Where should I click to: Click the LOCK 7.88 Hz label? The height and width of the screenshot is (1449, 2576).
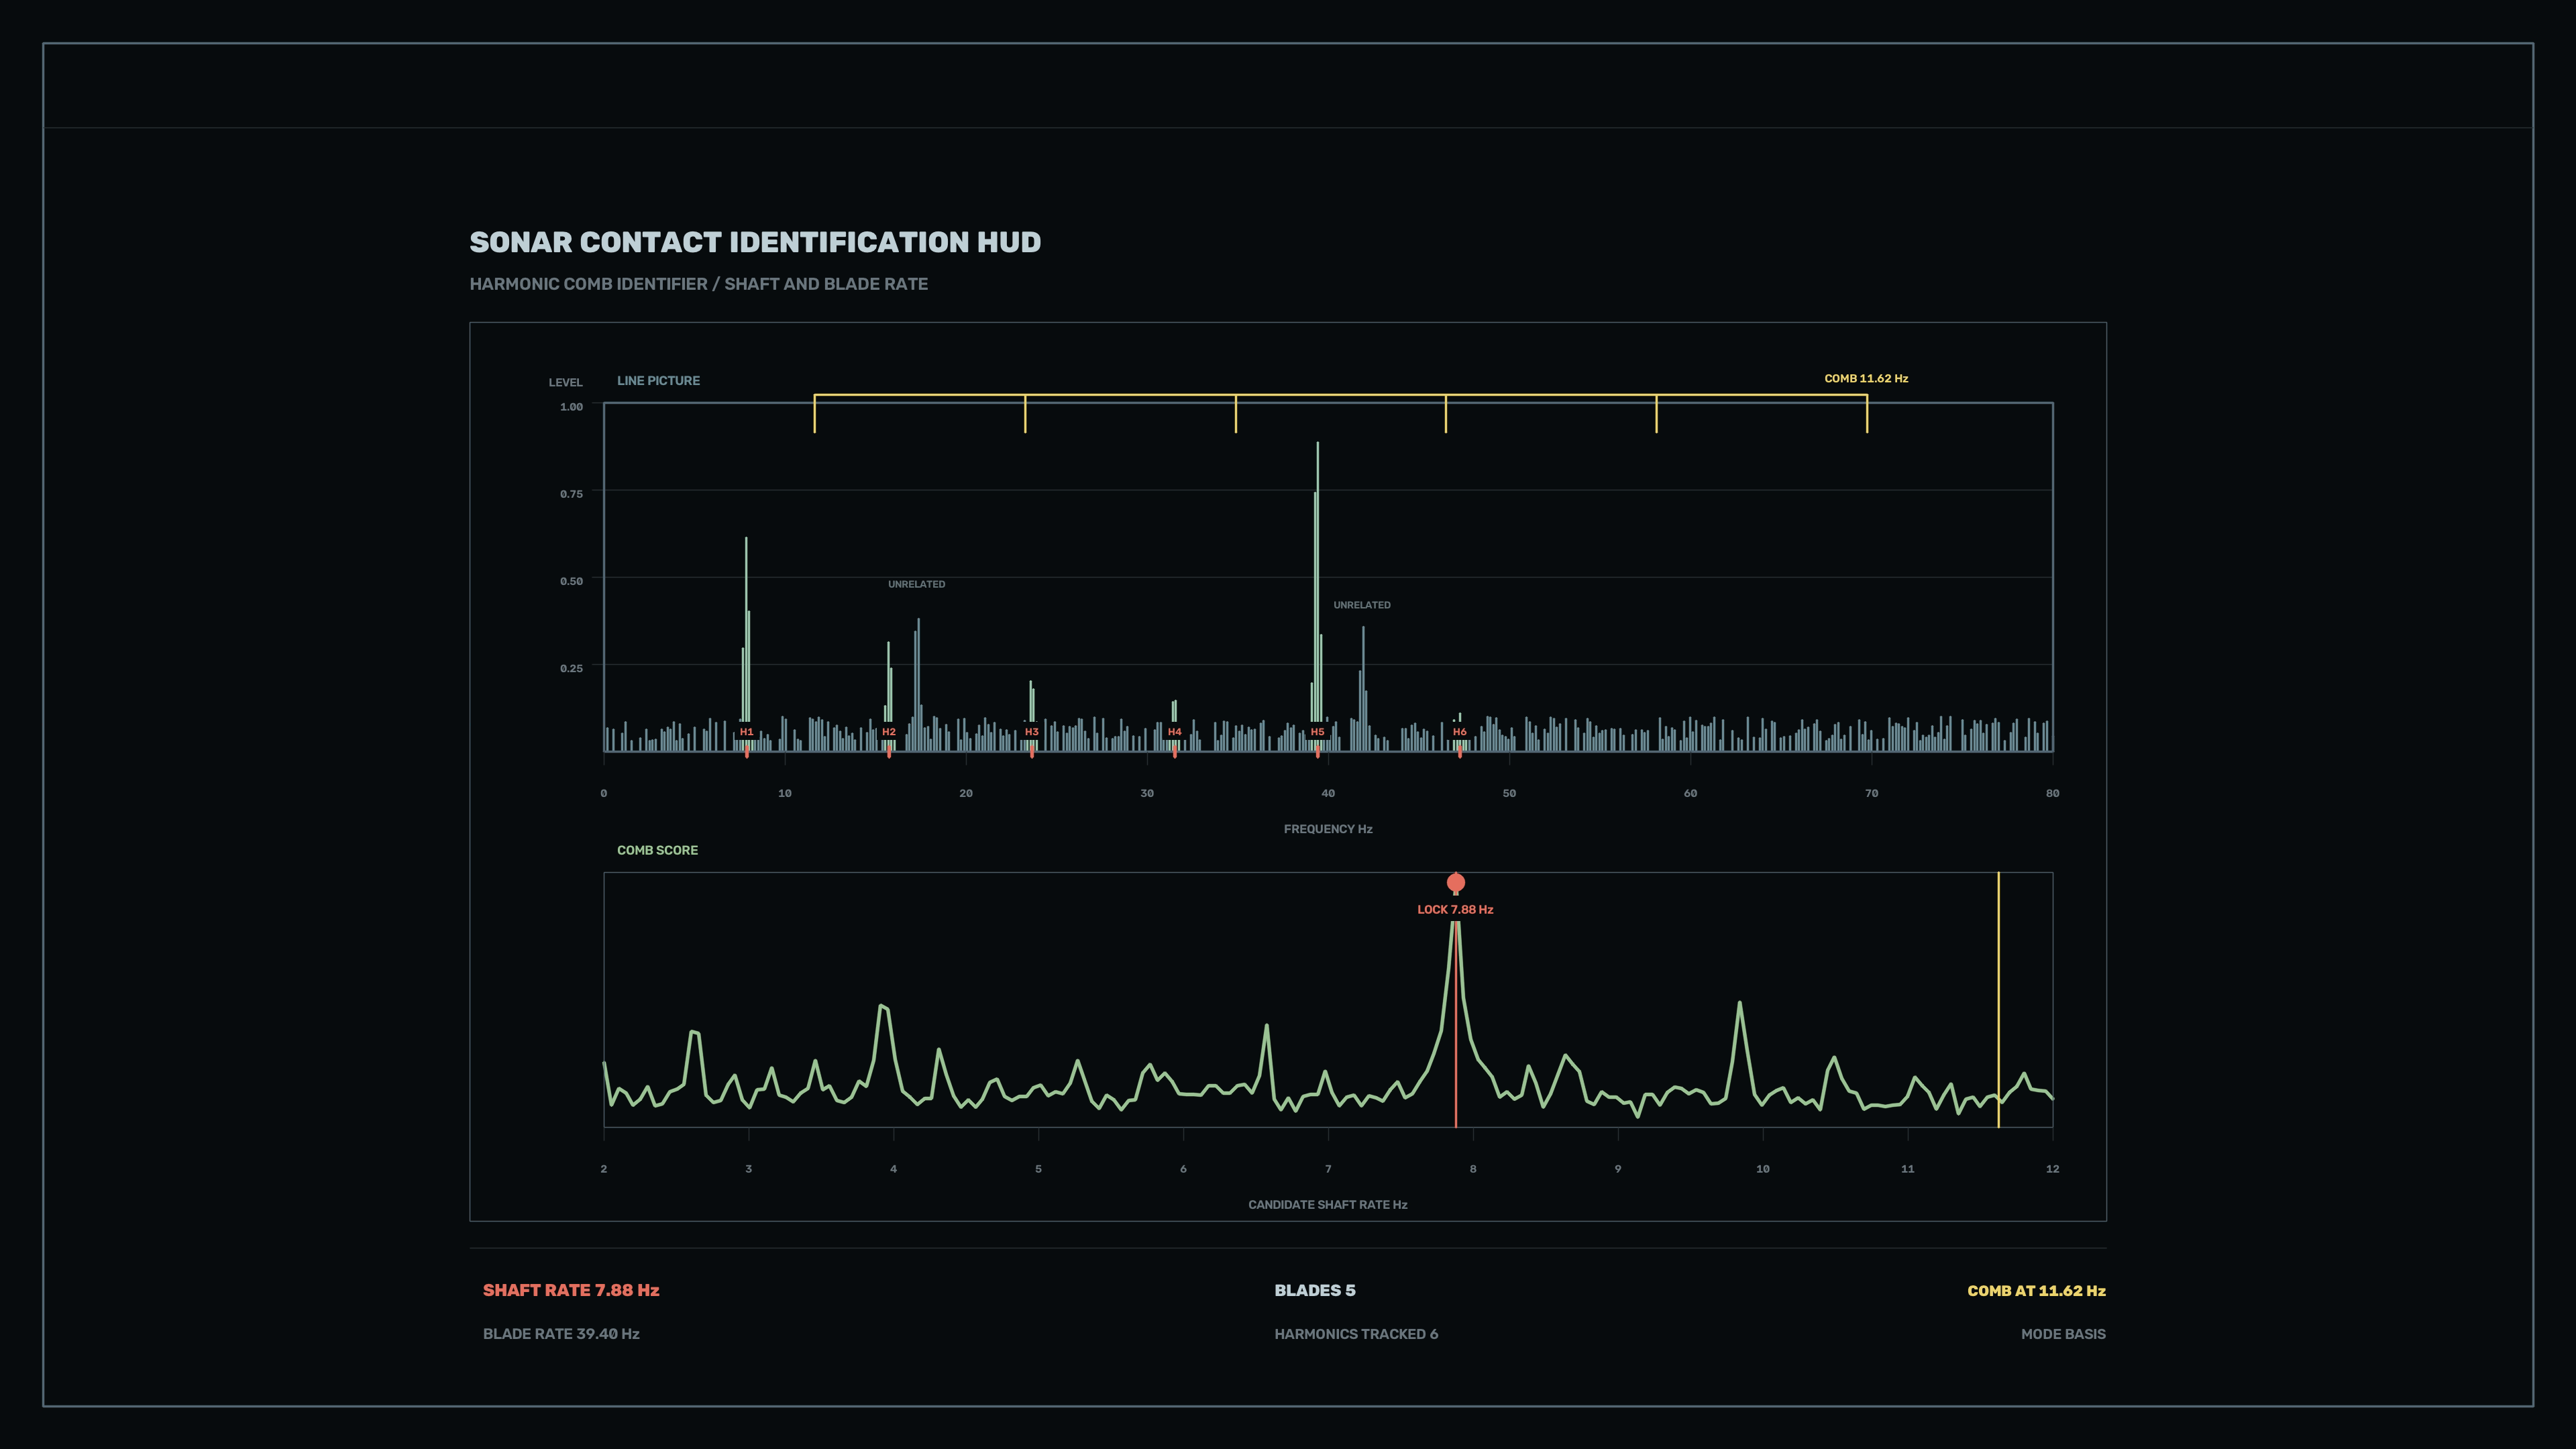1455,910
